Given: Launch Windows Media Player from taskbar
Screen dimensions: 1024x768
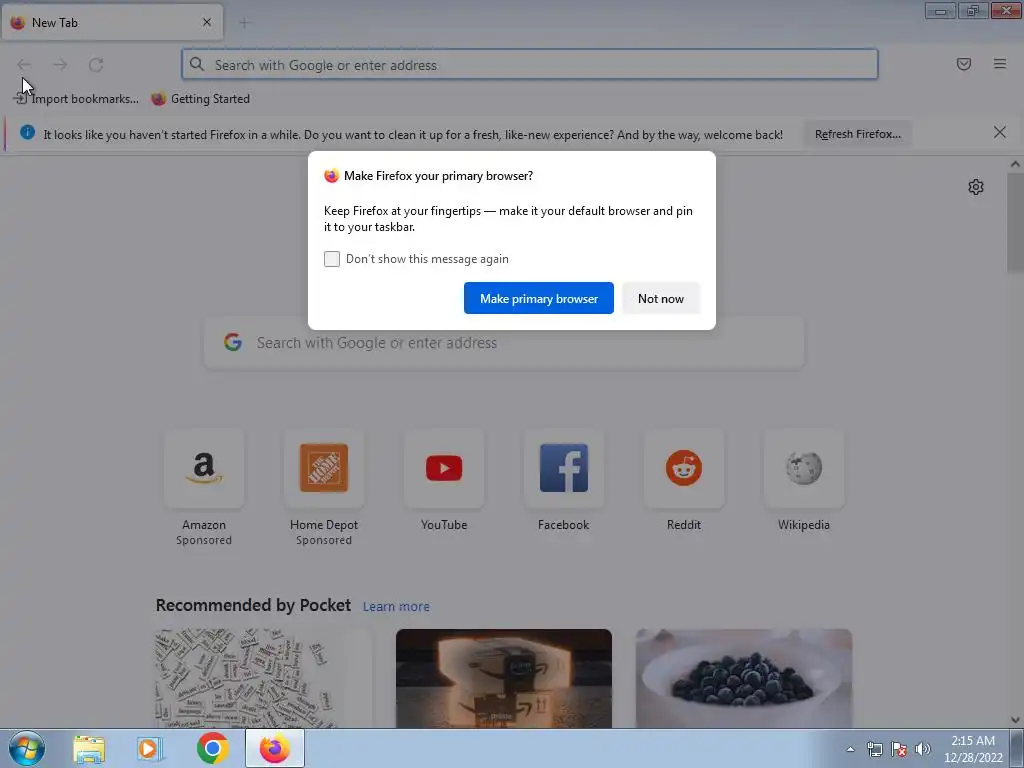Looking at the screenshot, I should 150,749.
